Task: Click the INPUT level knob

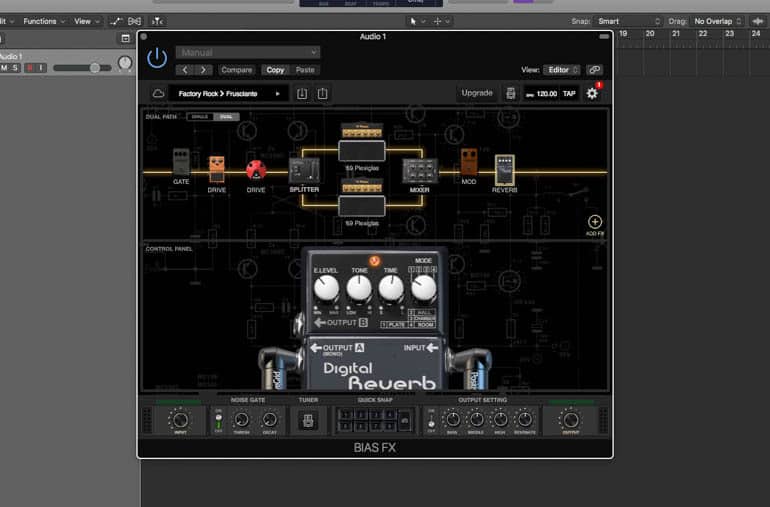Action: 180,420
